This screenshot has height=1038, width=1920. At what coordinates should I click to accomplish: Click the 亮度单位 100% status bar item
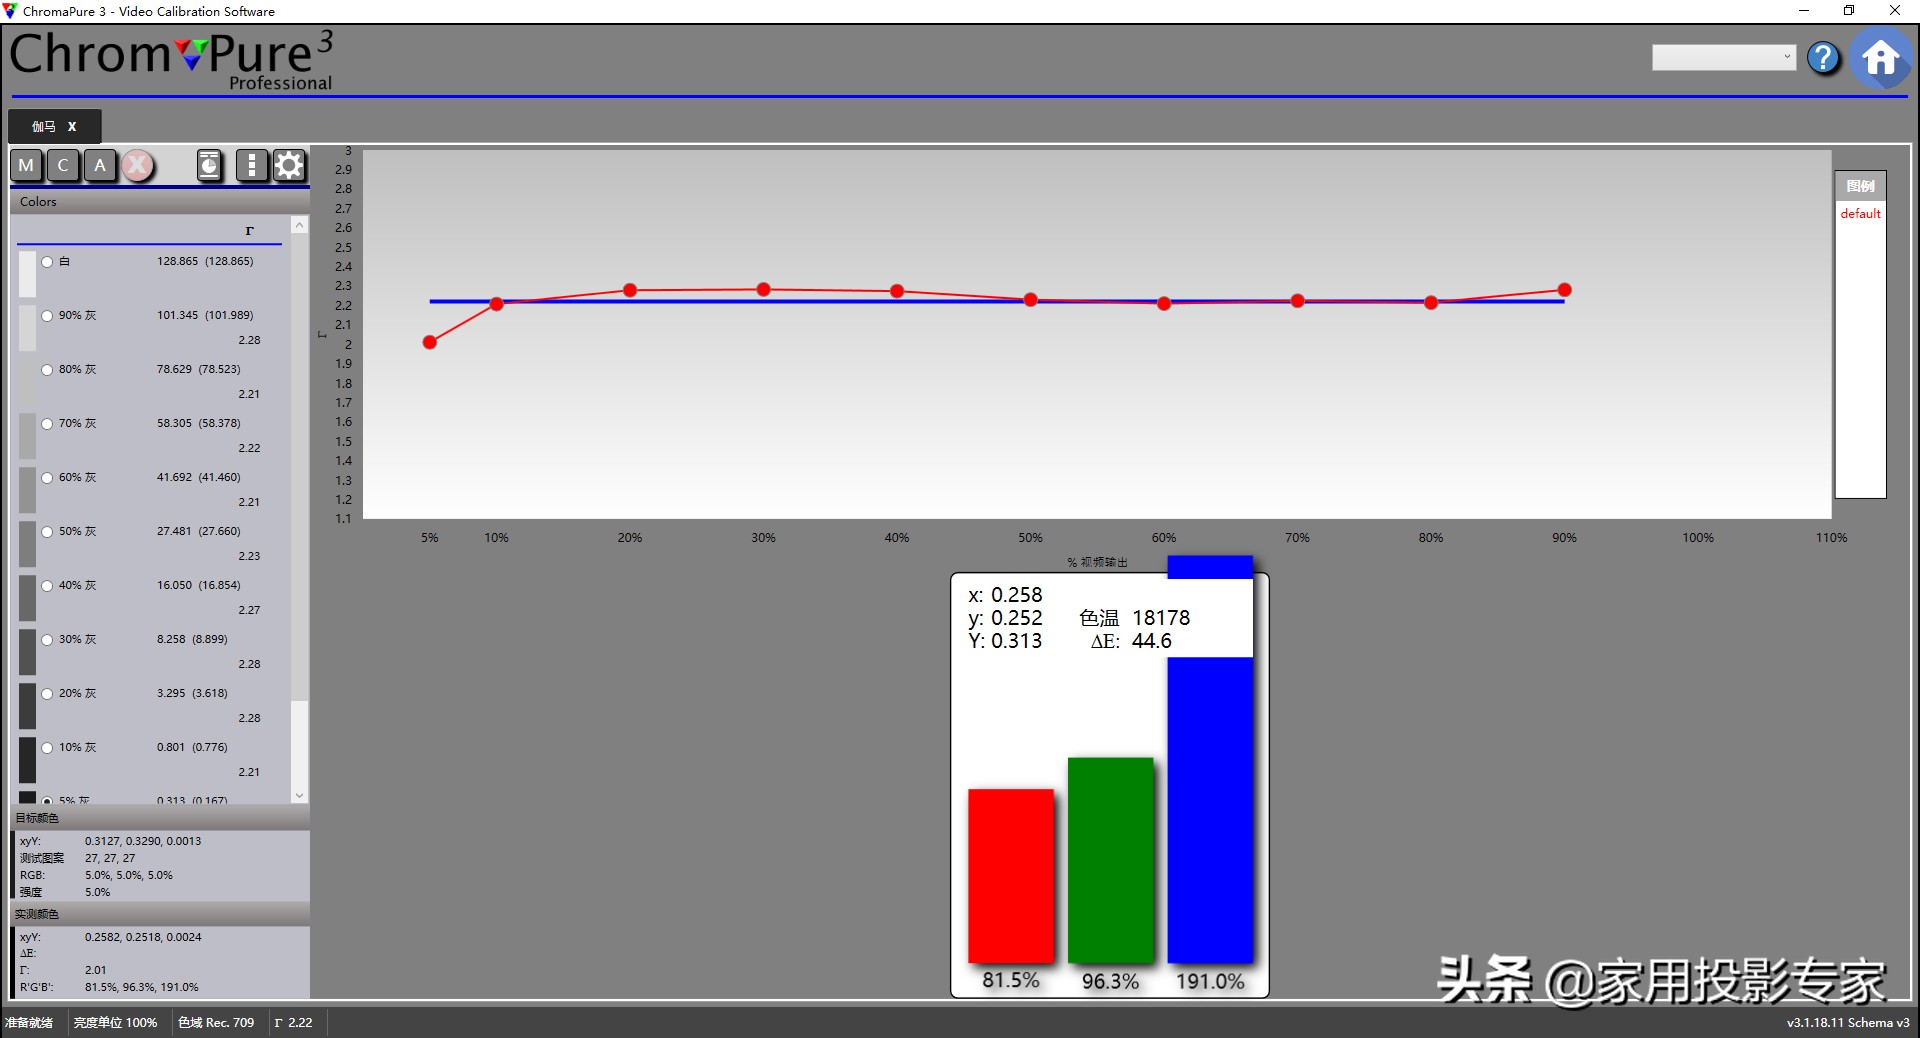pos(115,1022)
